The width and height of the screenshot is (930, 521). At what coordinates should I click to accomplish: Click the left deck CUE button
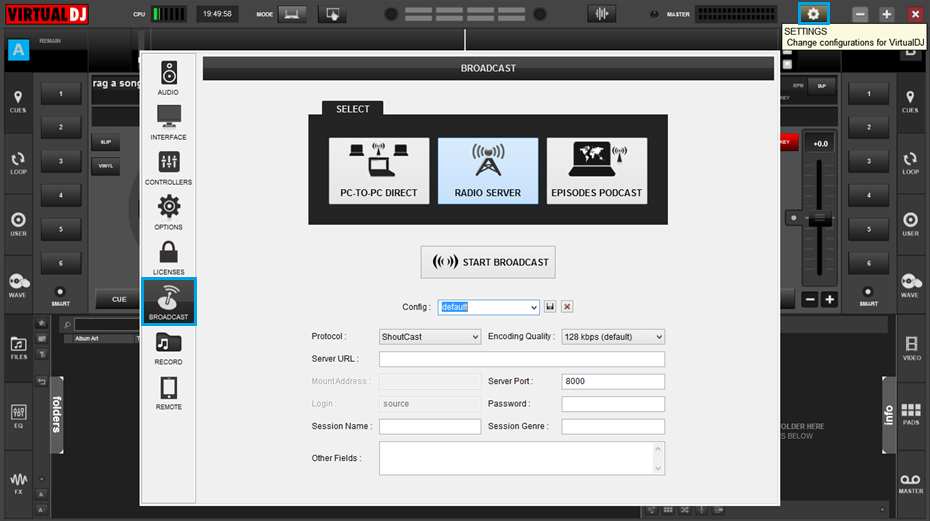click(x=119, y=299)
